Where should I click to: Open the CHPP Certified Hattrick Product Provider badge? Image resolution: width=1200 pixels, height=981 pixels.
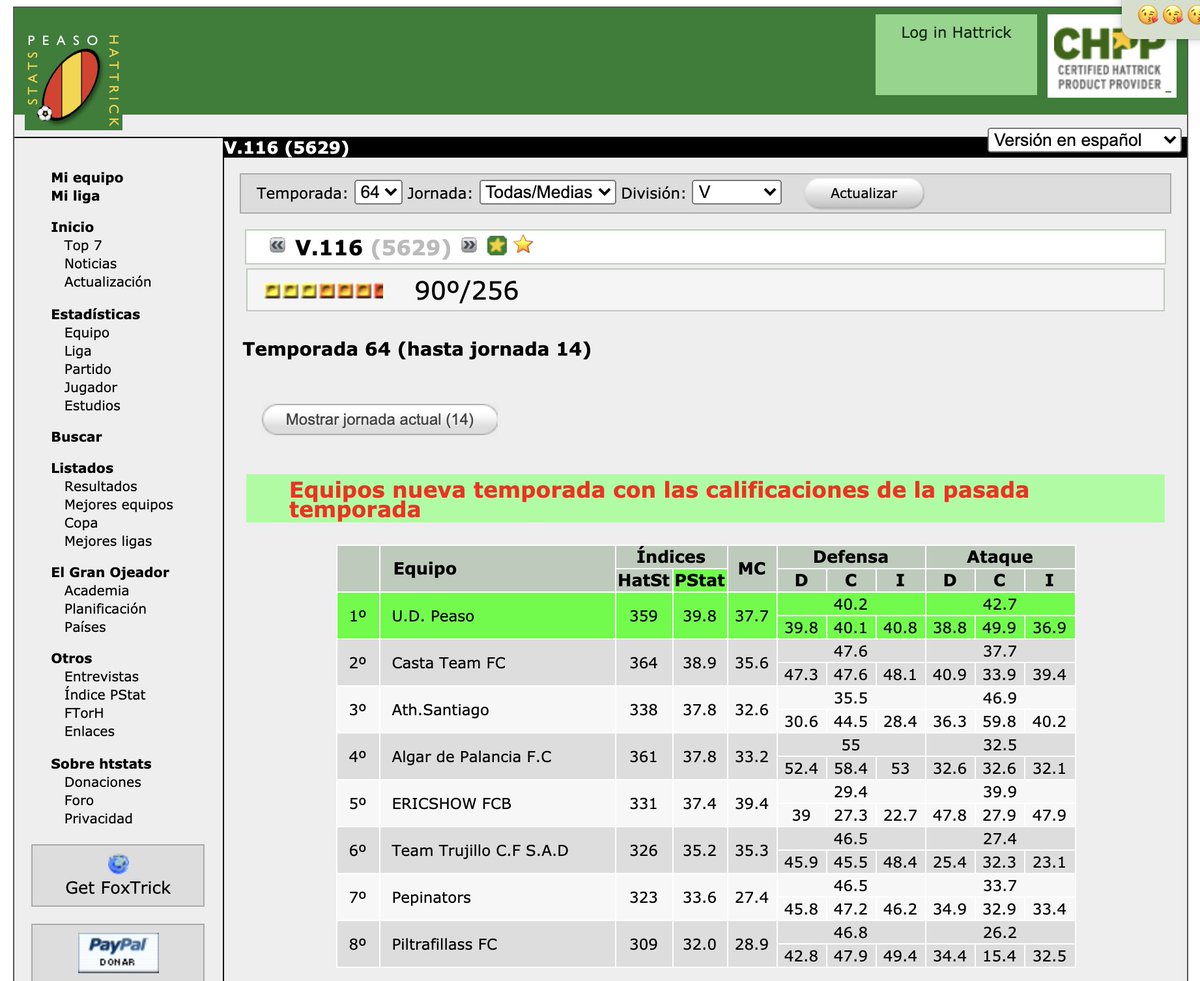1111,56
